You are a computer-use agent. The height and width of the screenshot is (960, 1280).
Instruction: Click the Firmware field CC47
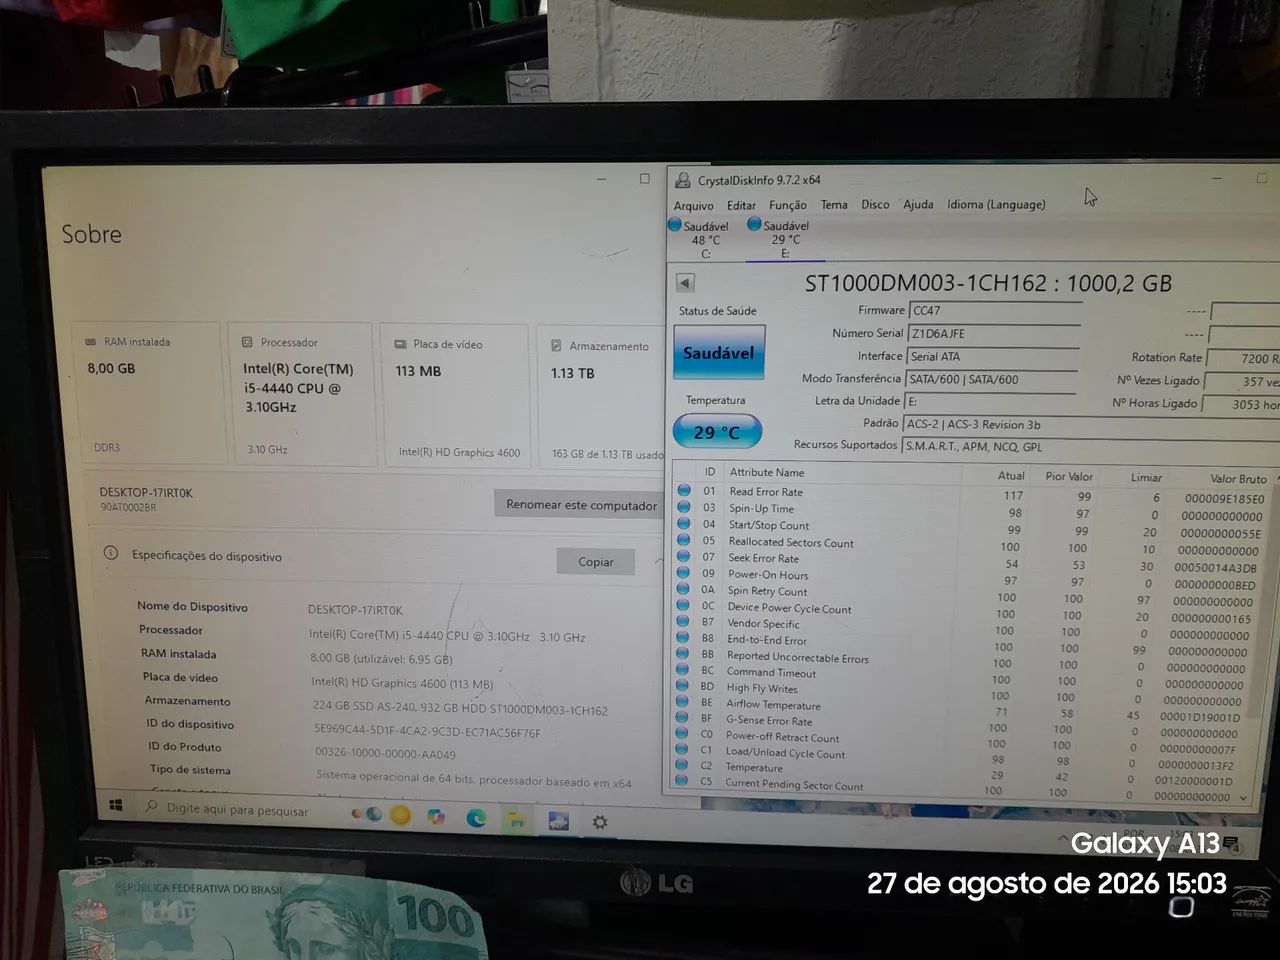[994, 311]
